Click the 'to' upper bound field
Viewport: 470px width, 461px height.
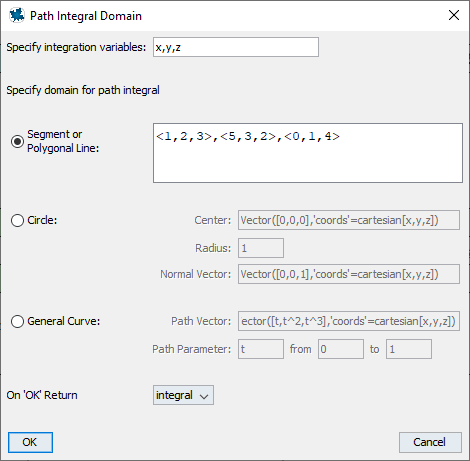[409, 349]
